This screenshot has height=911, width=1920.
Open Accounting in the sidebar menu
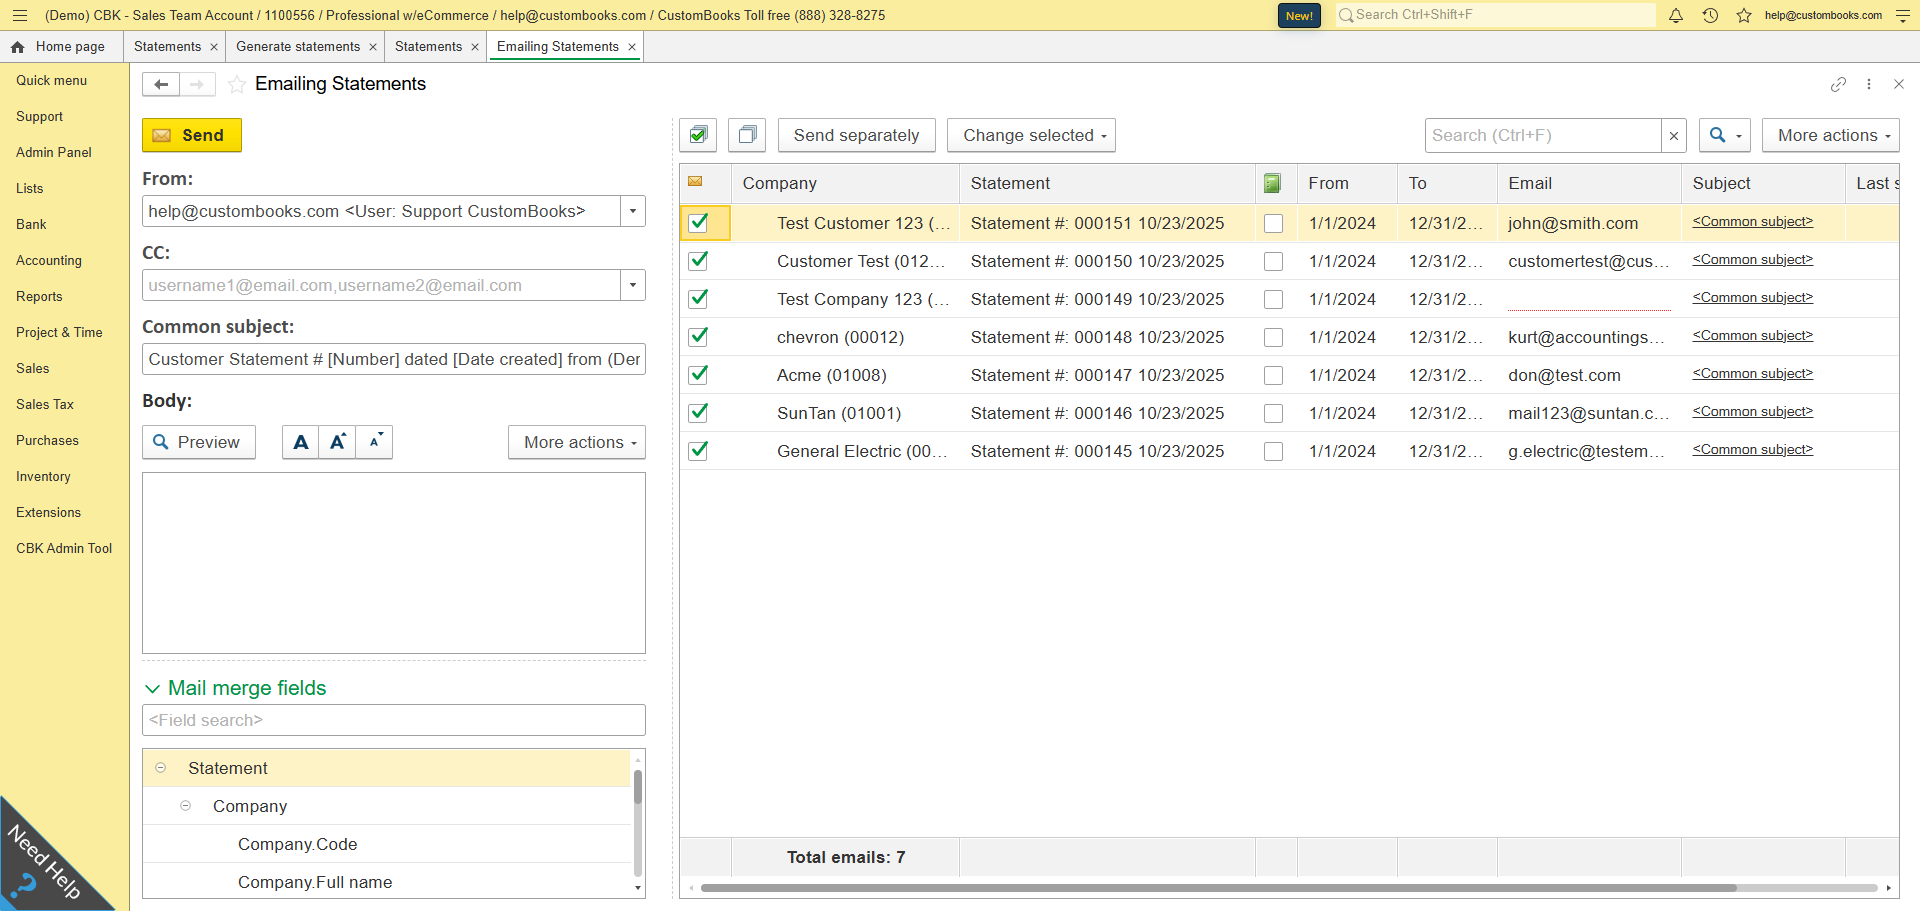pos(49,260)
